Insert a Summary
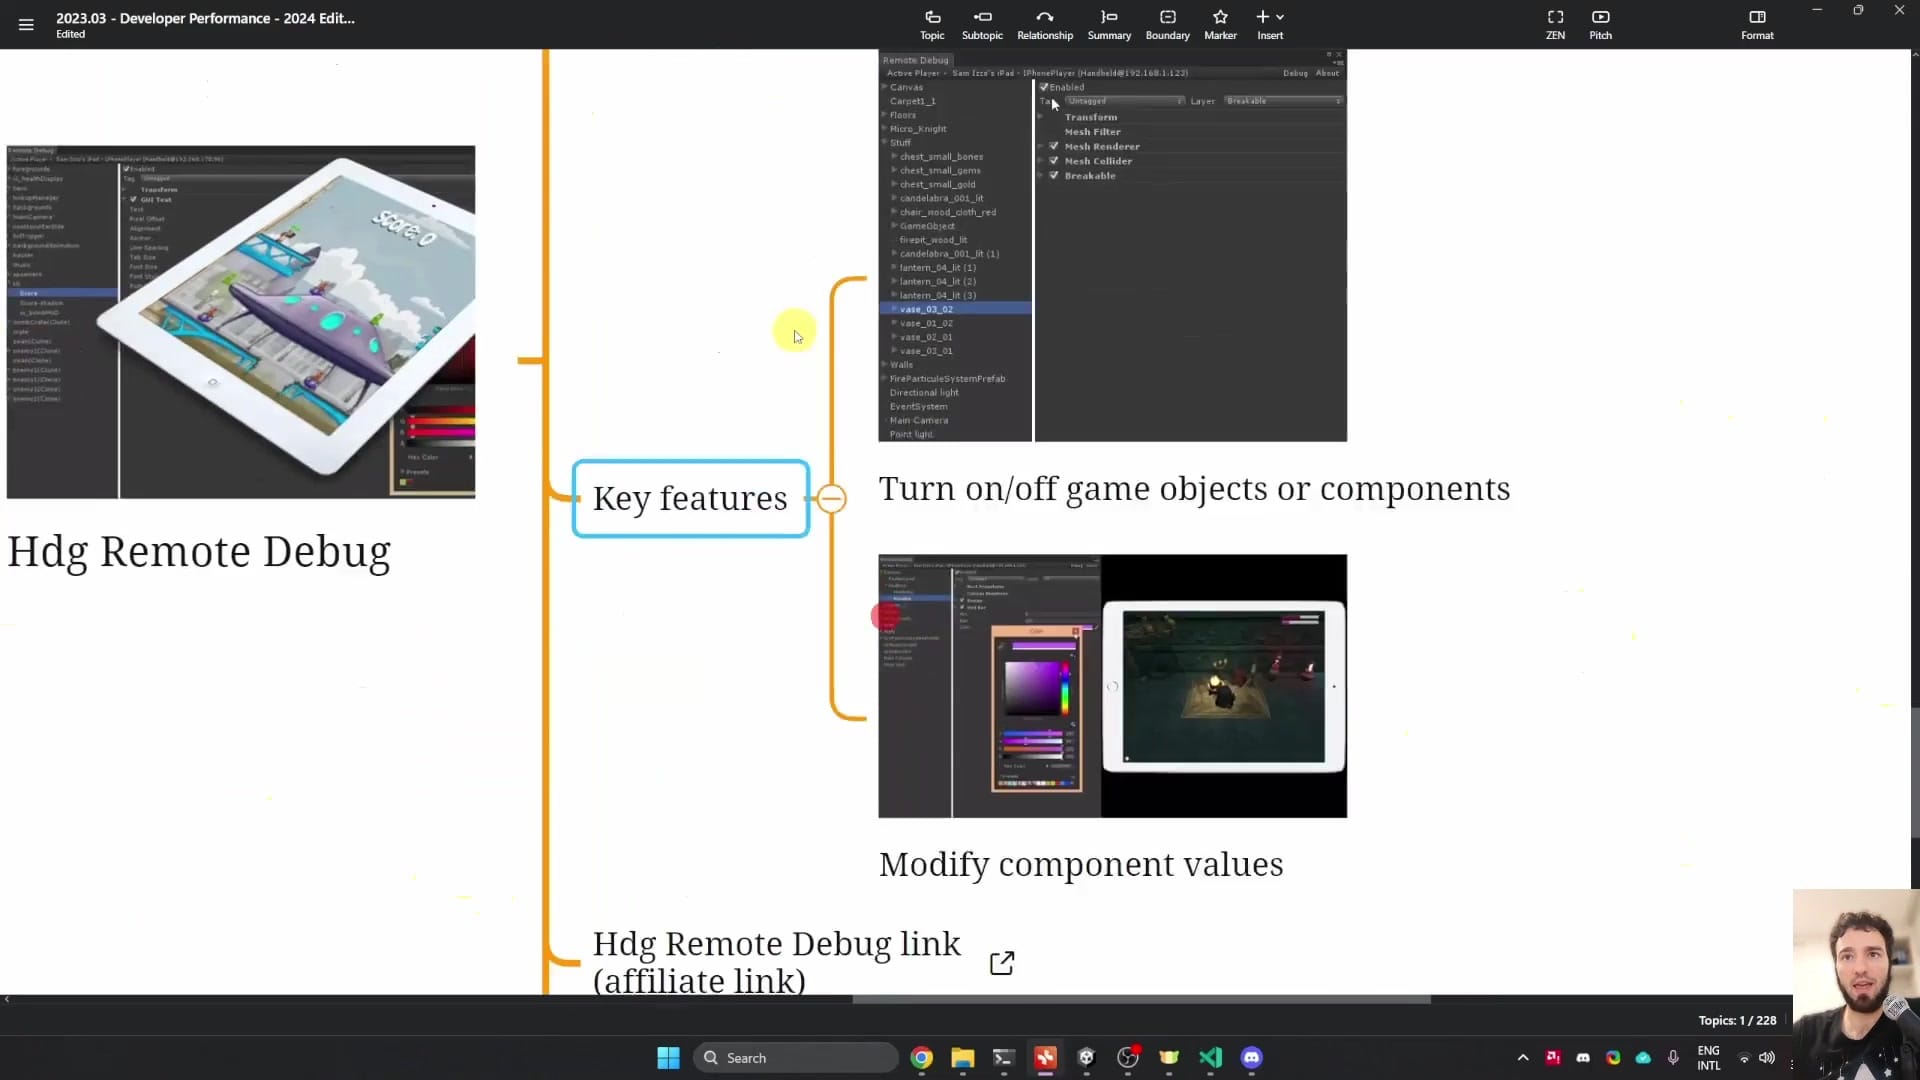 [x=1108, y=24]
